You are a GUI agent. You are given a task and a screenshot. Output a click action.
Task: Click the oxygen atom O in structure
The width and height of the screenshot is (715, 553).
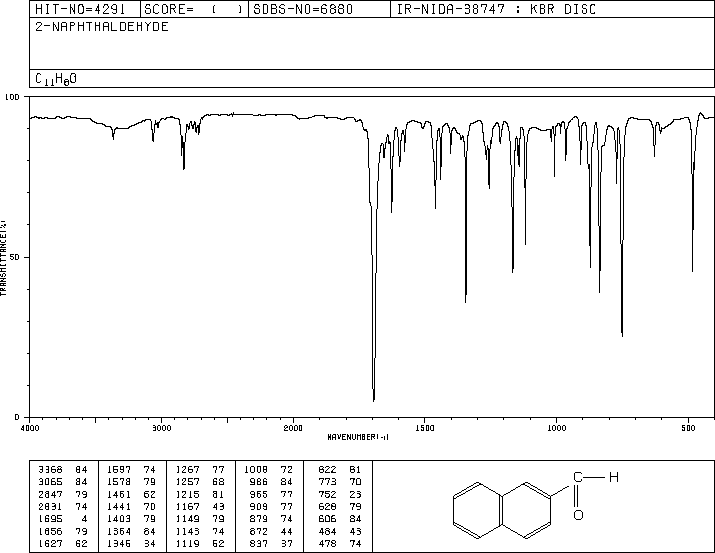pos(578,515)
